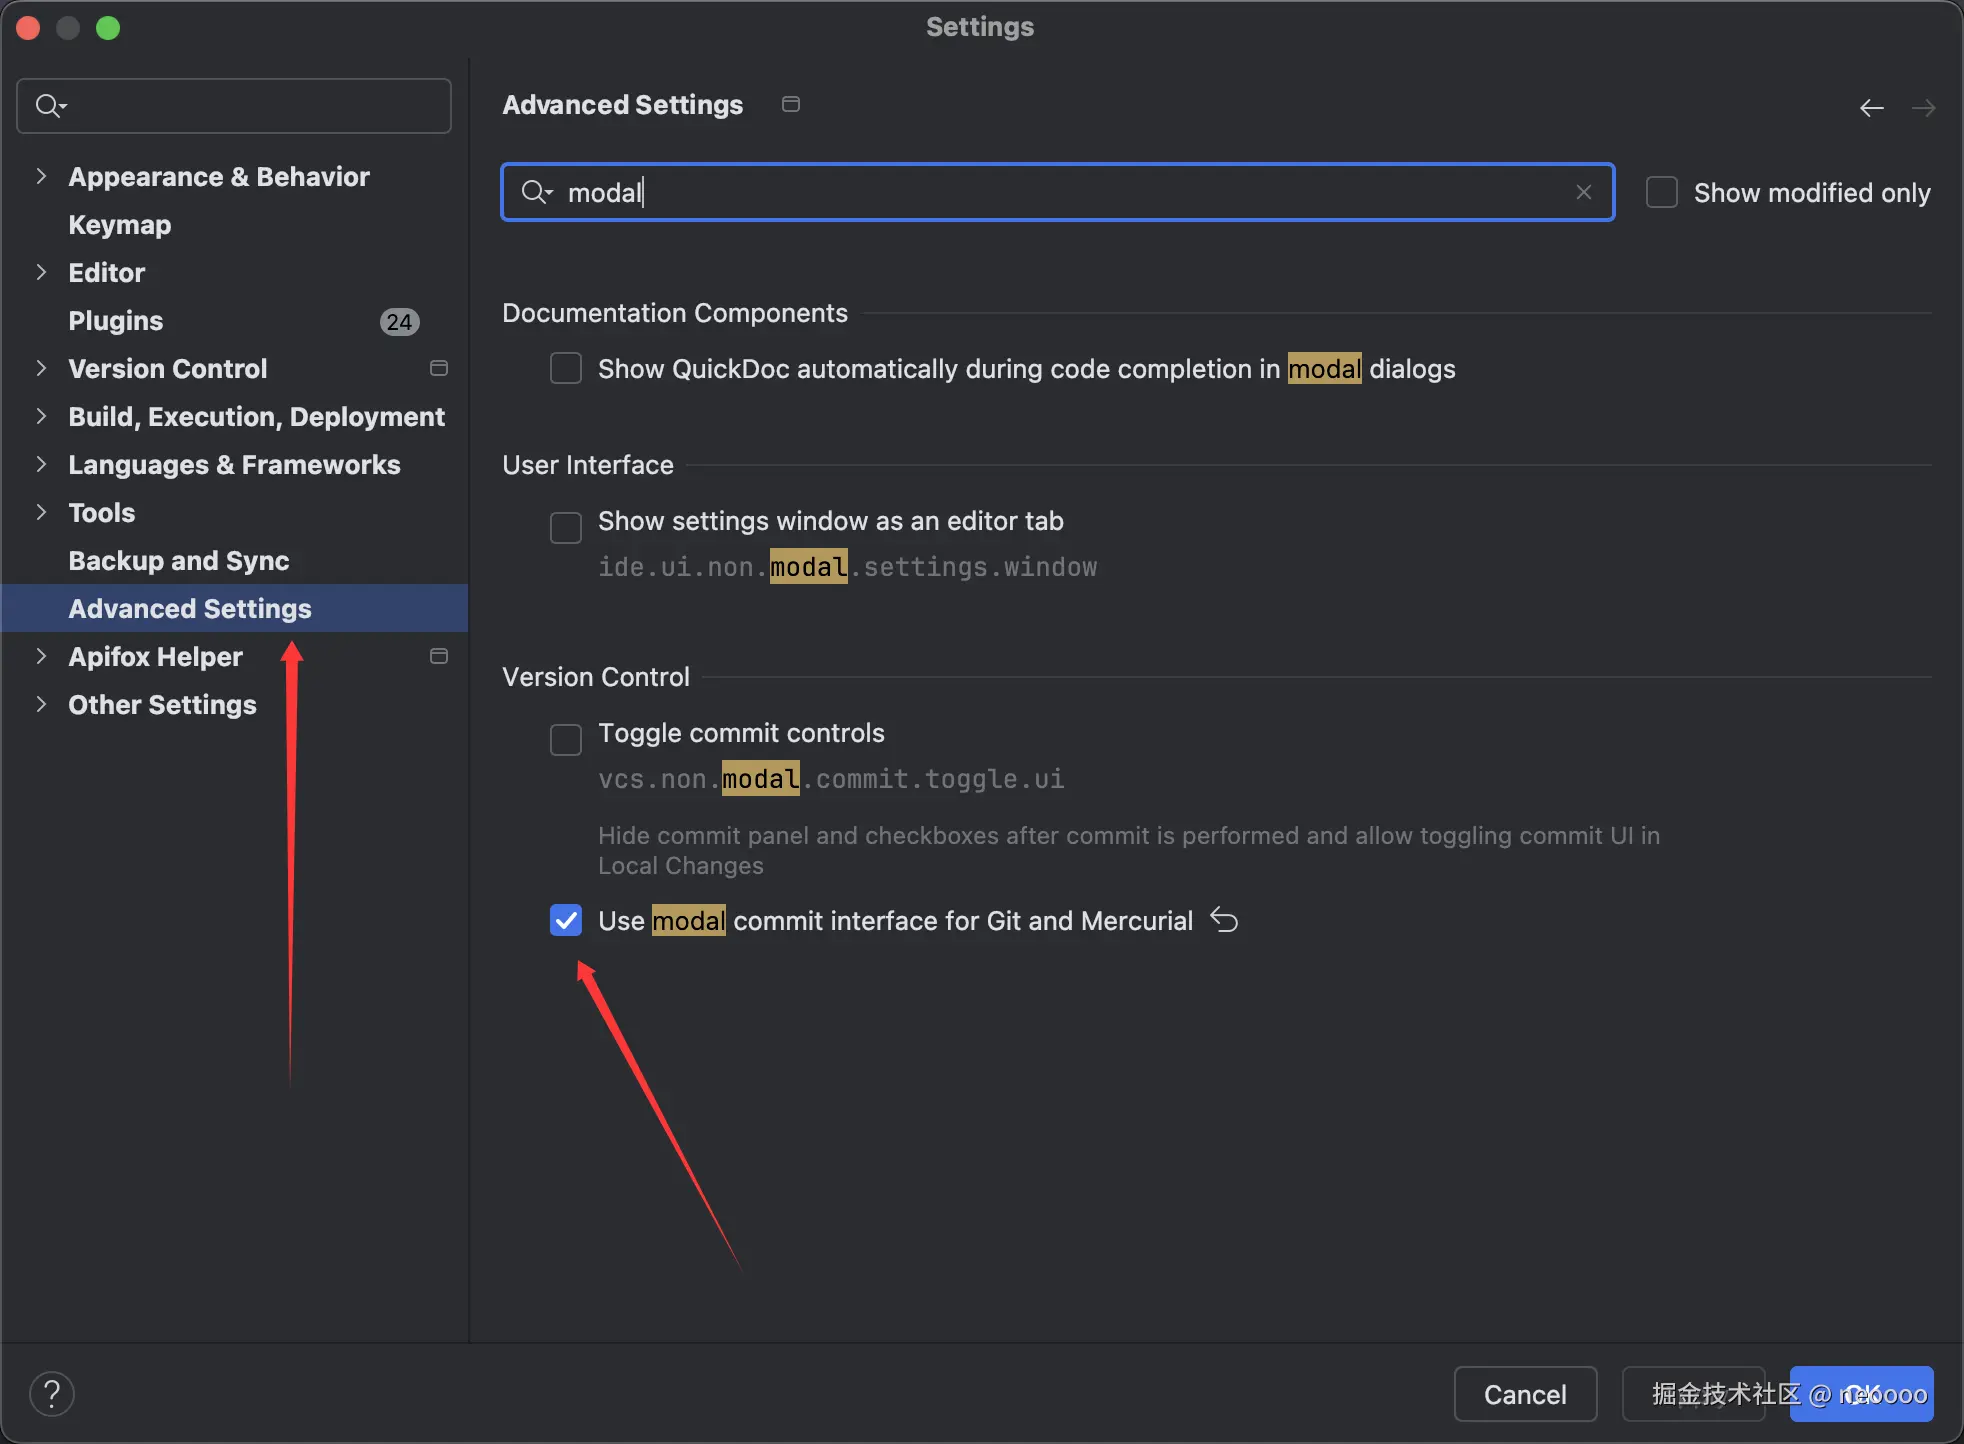Expand the Editor settings tree

(41, 272)
